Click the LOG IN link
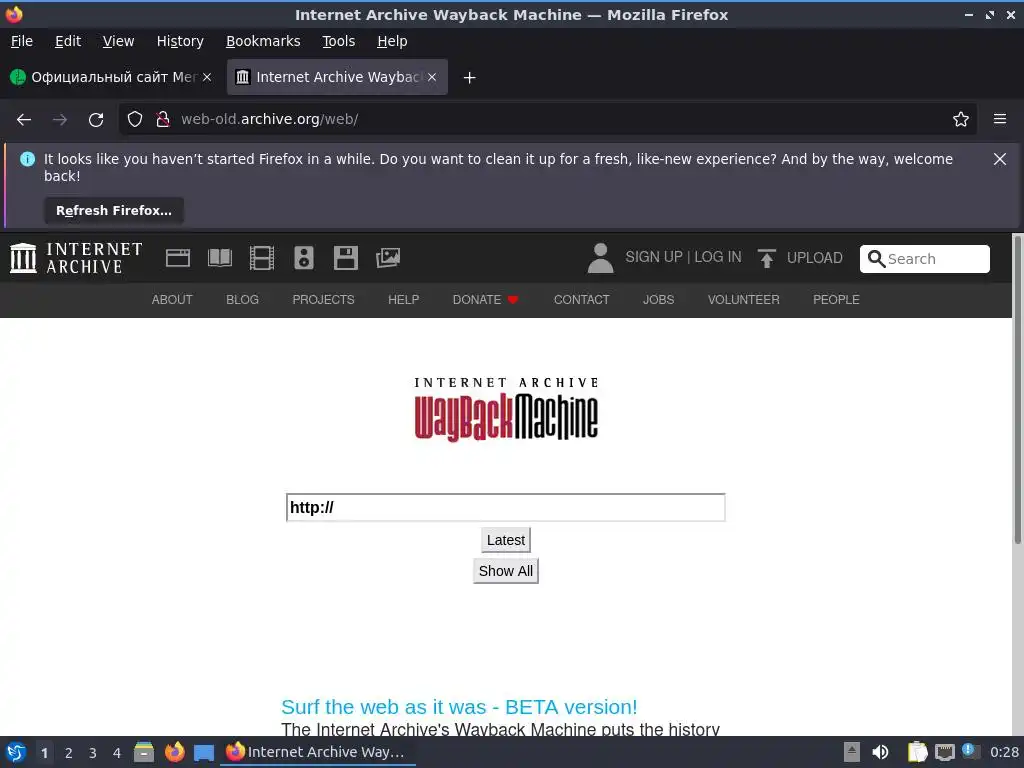The image size is (1024, 768). 717,257
